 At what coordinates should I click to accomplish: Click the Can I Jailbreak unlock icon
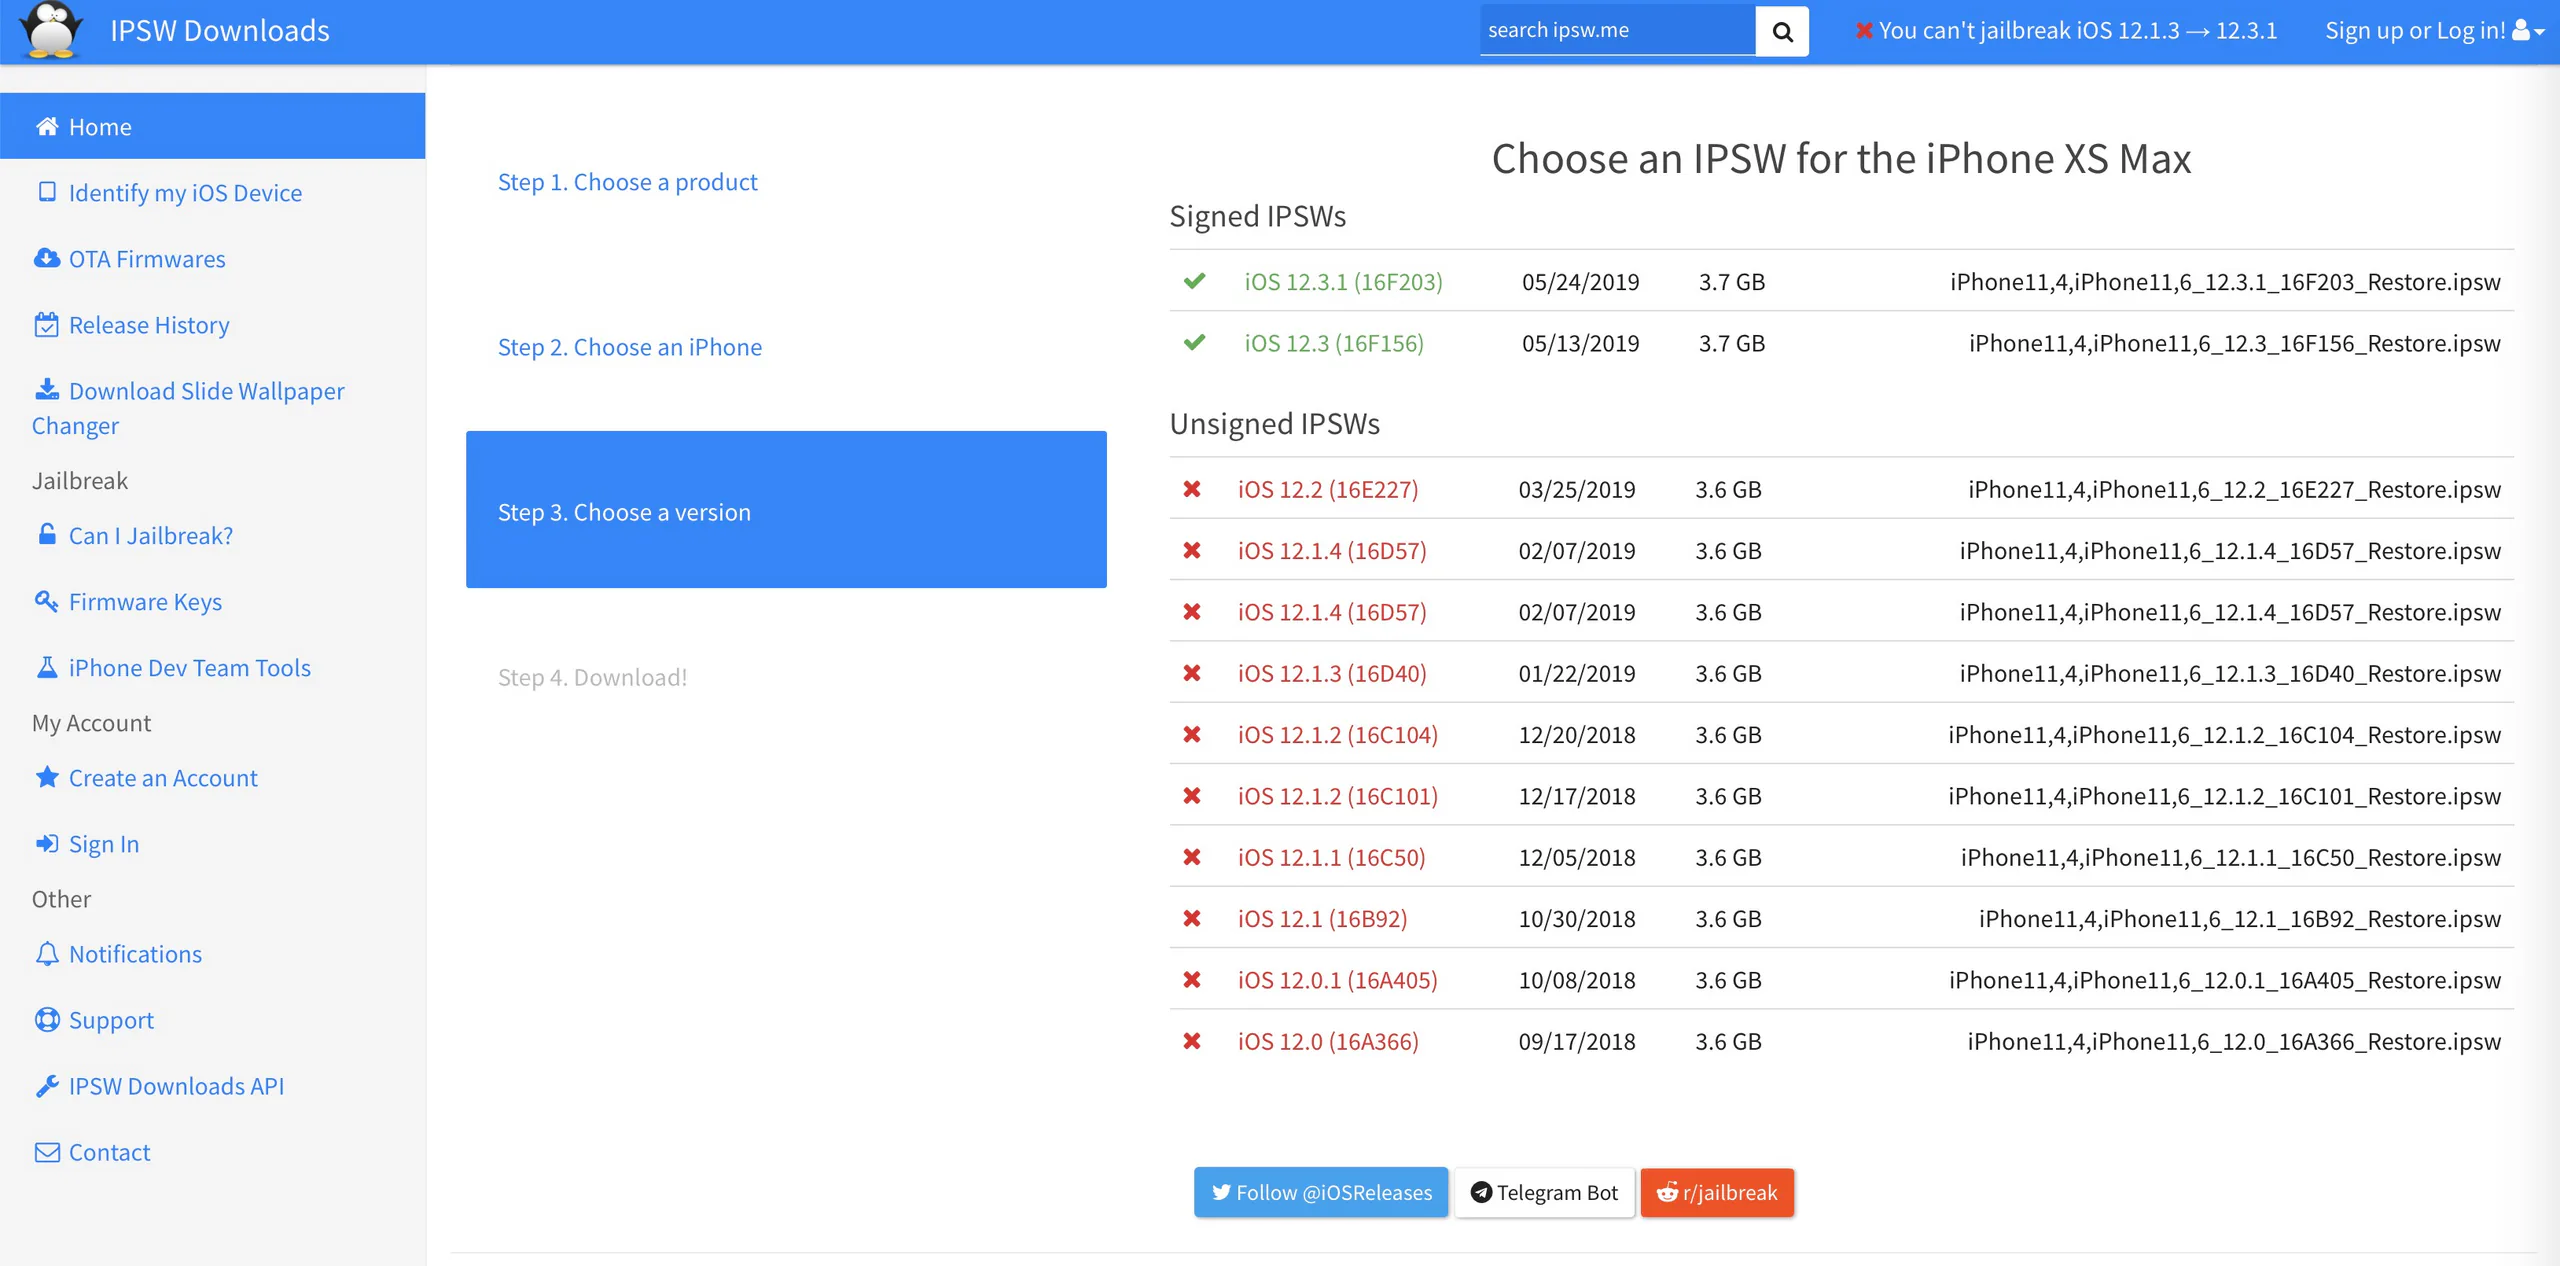coord(47,534)
